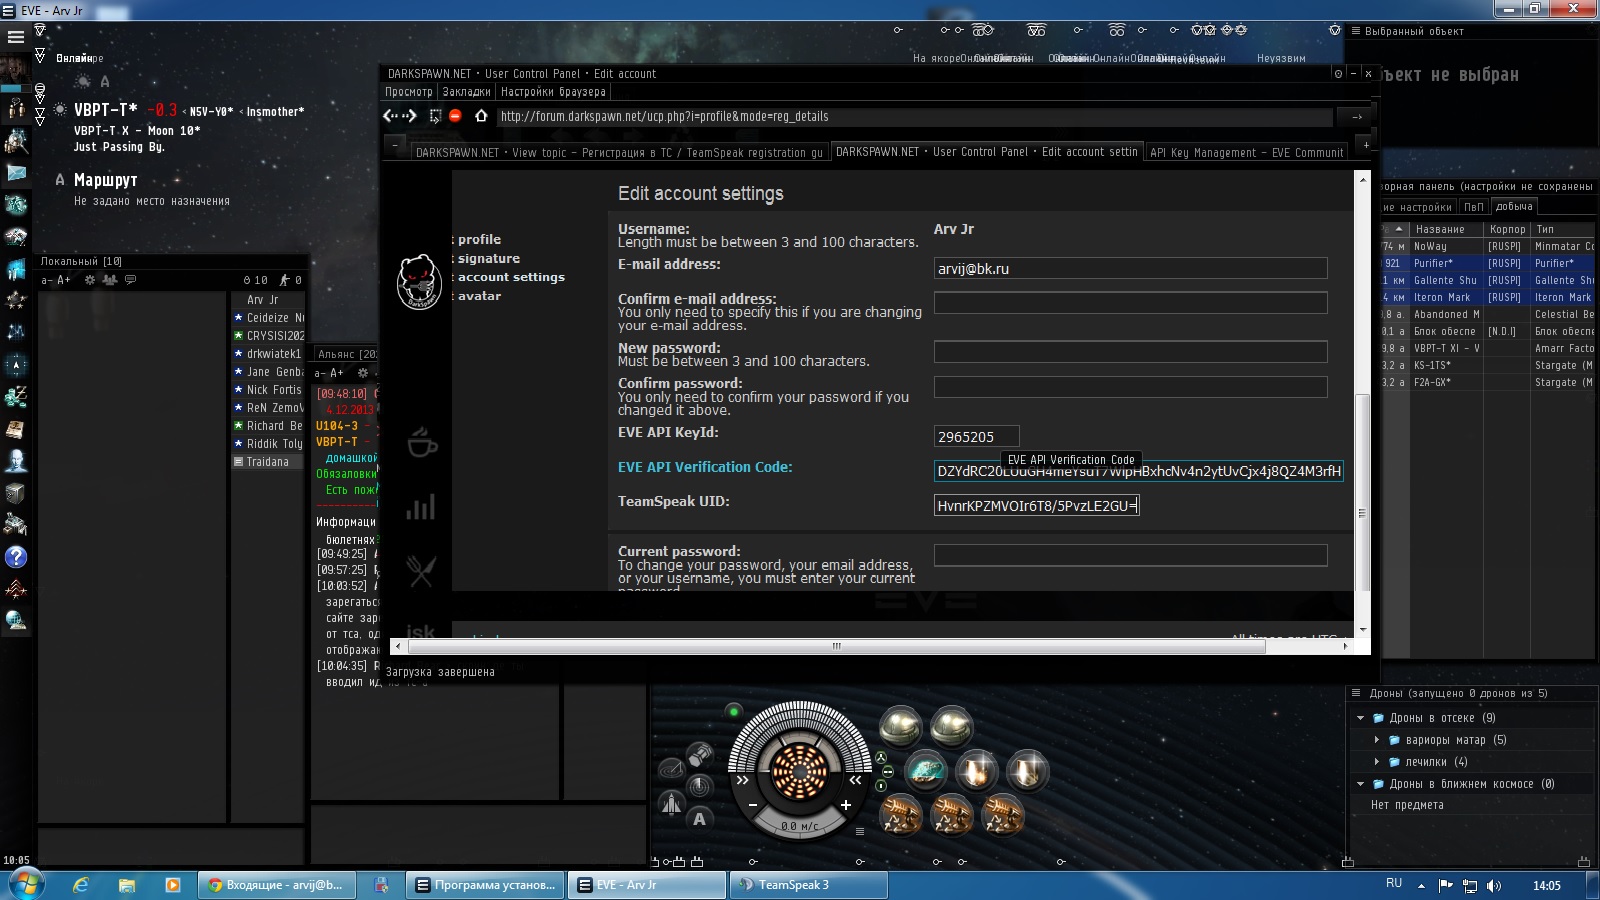The width and height of the screenshot is (1600, 900).
Task: Decrease ship speed with the minus button
Action: pos(753,805)
